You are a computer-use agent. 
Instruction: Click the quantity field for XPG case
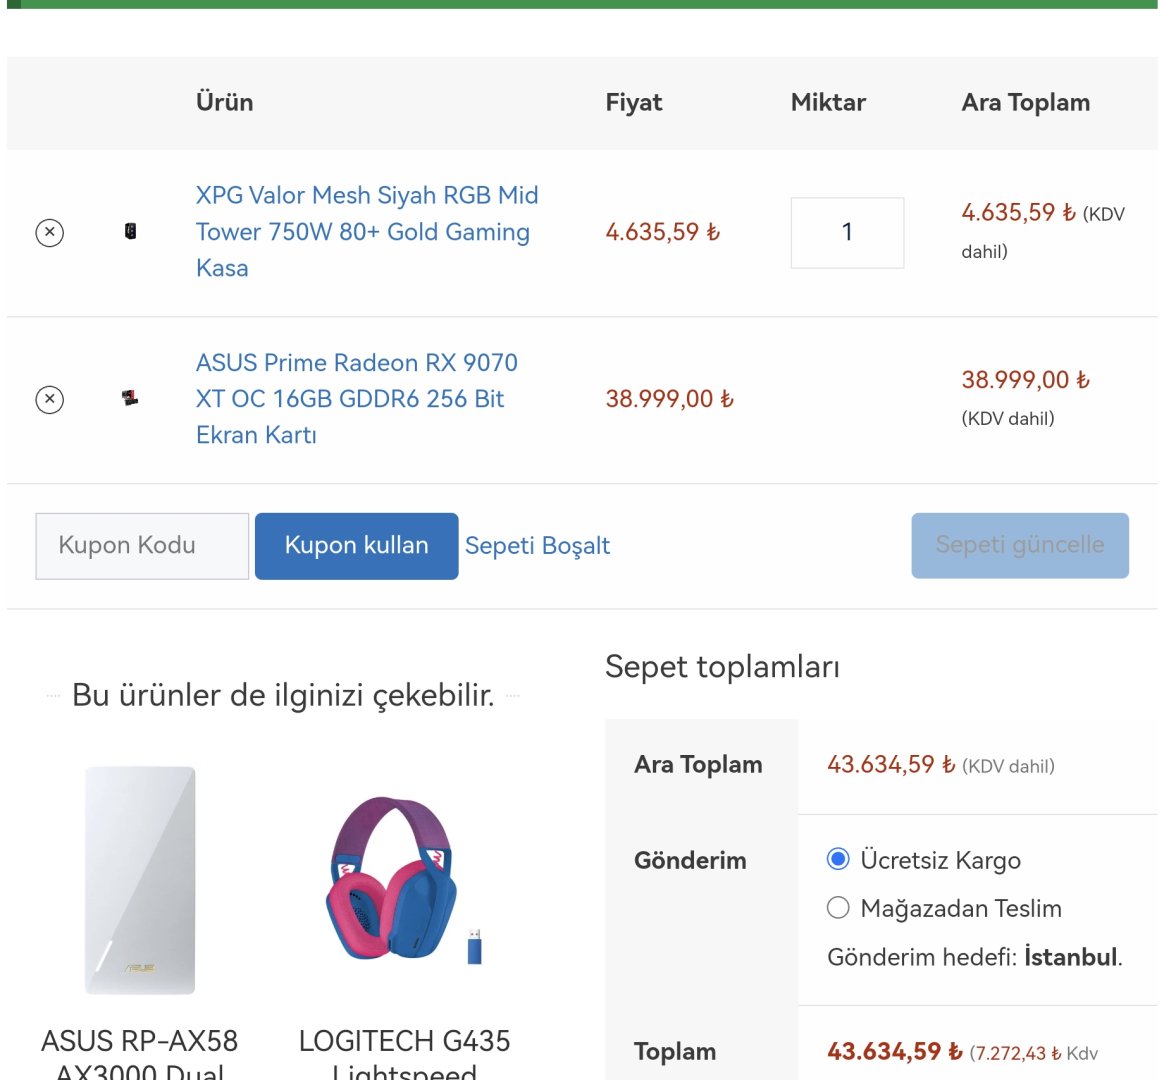[x=847, y=233]
